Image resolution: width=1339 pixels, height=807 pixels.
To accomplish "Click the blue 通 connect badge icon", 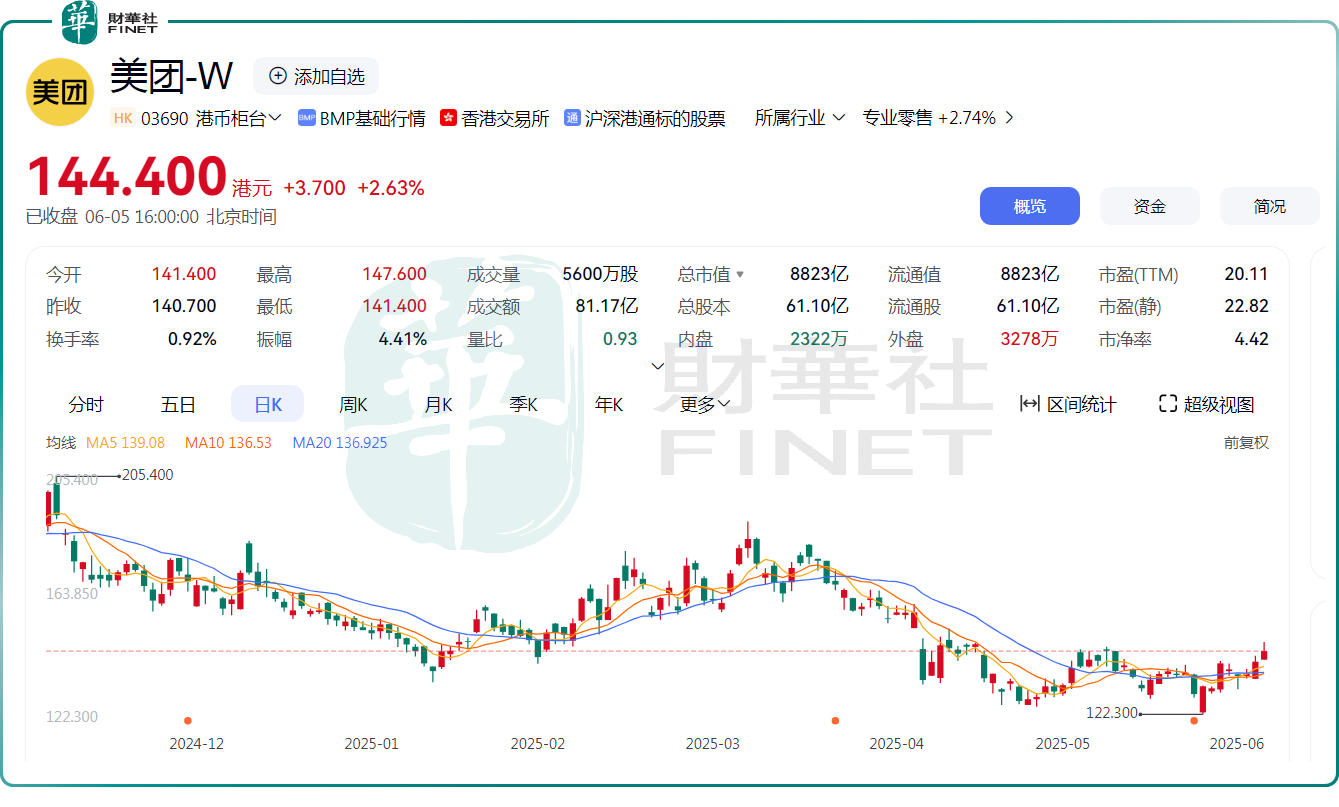I will tap(572, 118).
